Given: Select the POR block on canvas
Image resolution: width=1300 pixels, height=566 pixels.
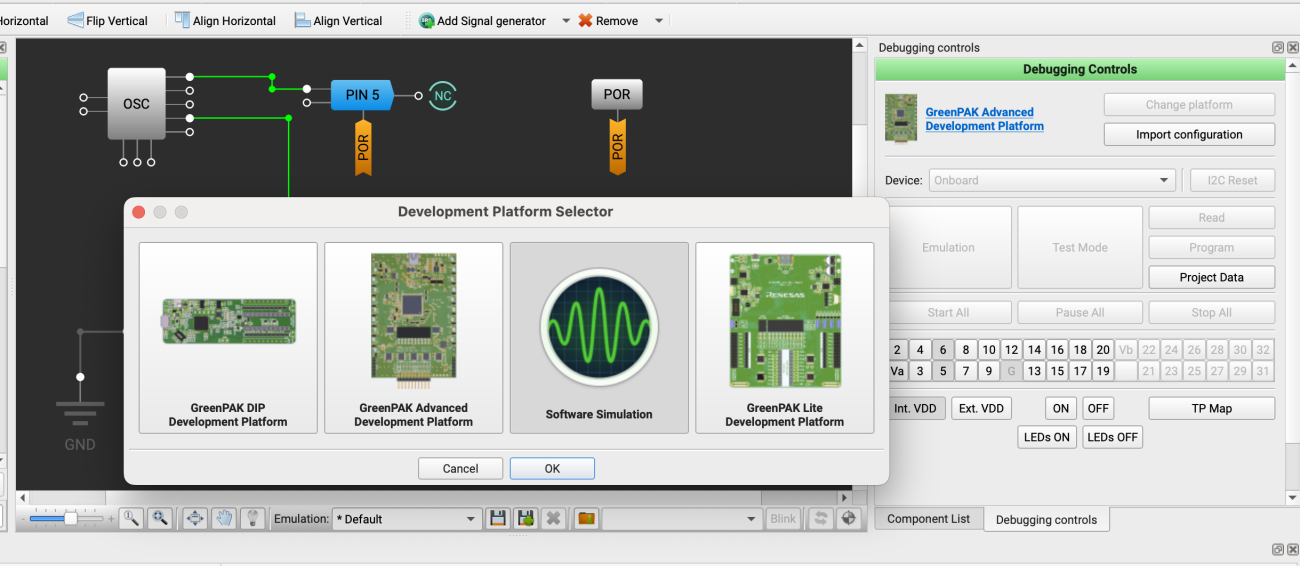Looking at the screenshot, I should pos(617,95).
